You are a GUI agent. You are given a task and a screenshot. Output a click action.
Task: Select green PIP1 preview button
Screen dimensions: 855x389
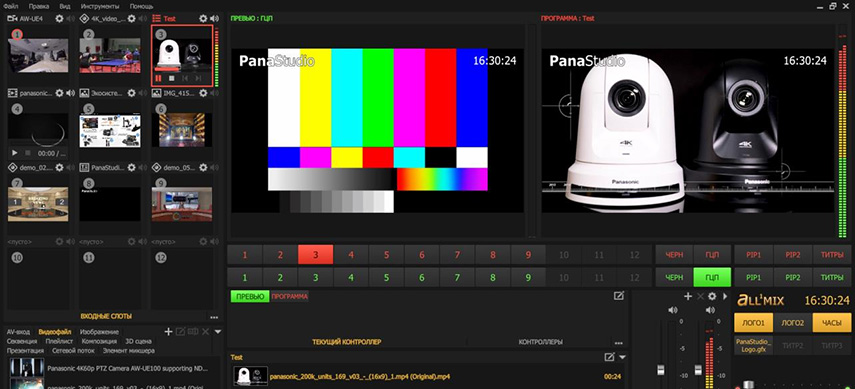(x=754, y=278)
